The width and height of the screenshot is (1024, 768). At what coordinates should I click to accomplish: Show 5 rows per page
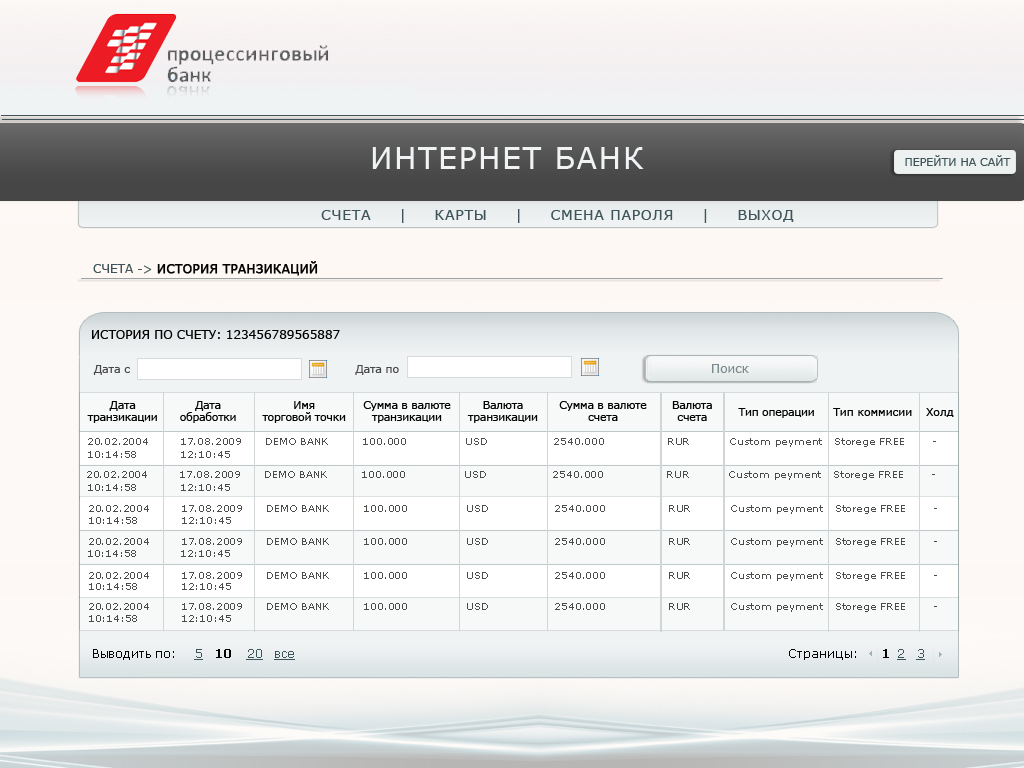(199, 654)
